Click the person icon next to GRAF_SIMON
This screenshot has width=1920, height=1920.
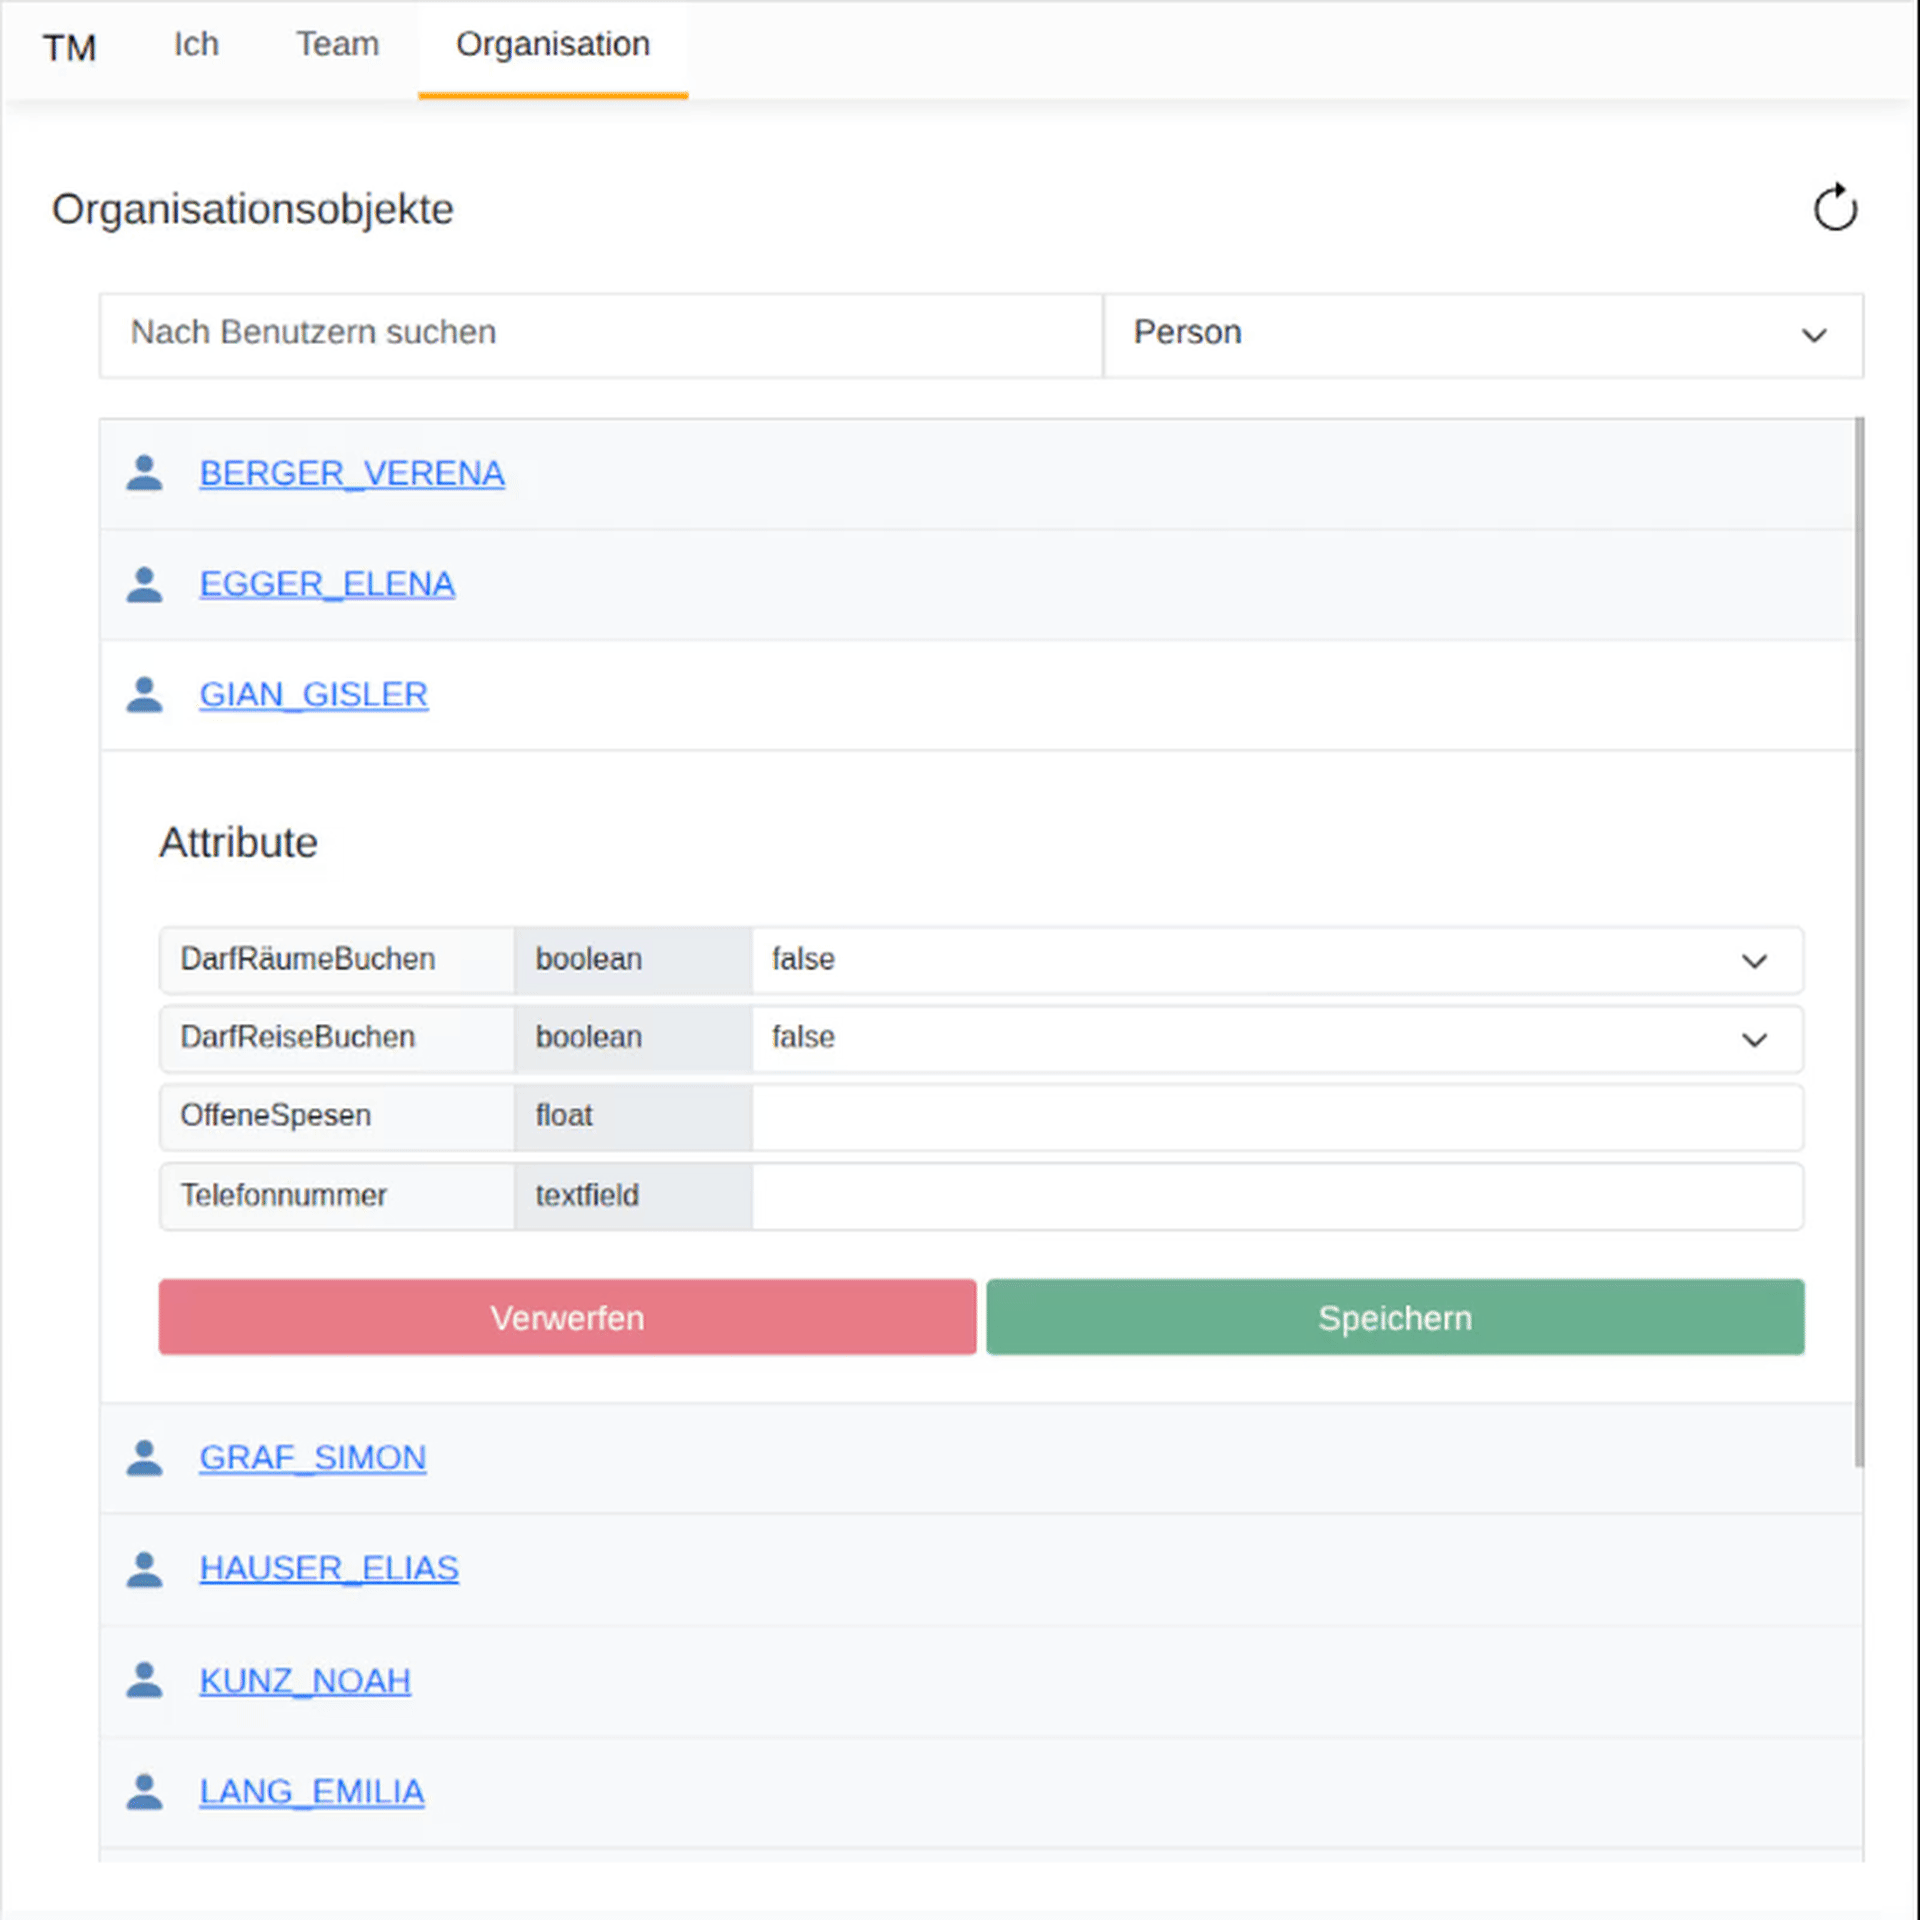point(144,1457)
